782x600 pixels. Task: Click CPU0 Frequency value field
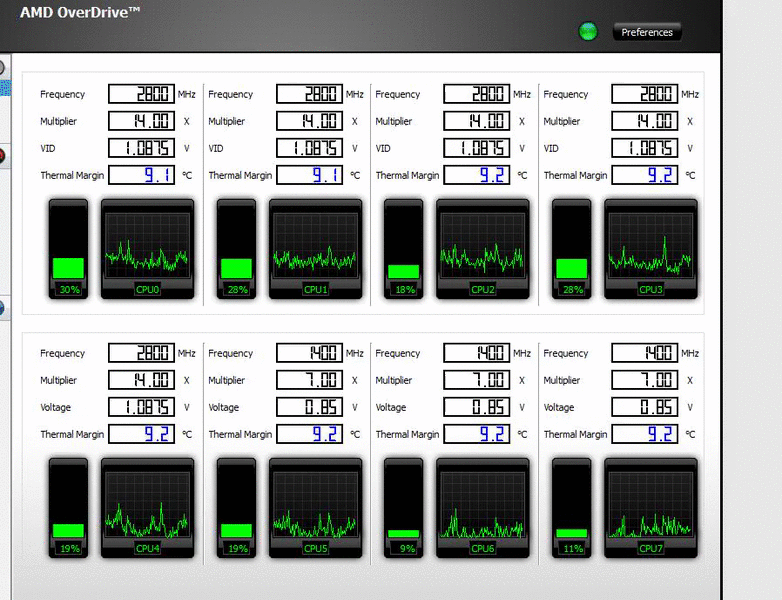click(142, 94)
